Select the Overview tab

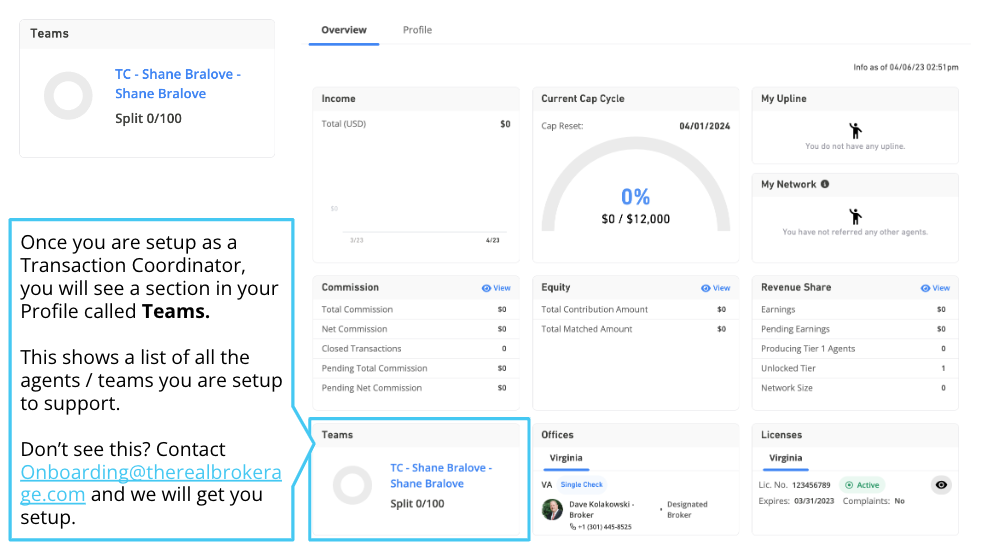coord(343,30)
